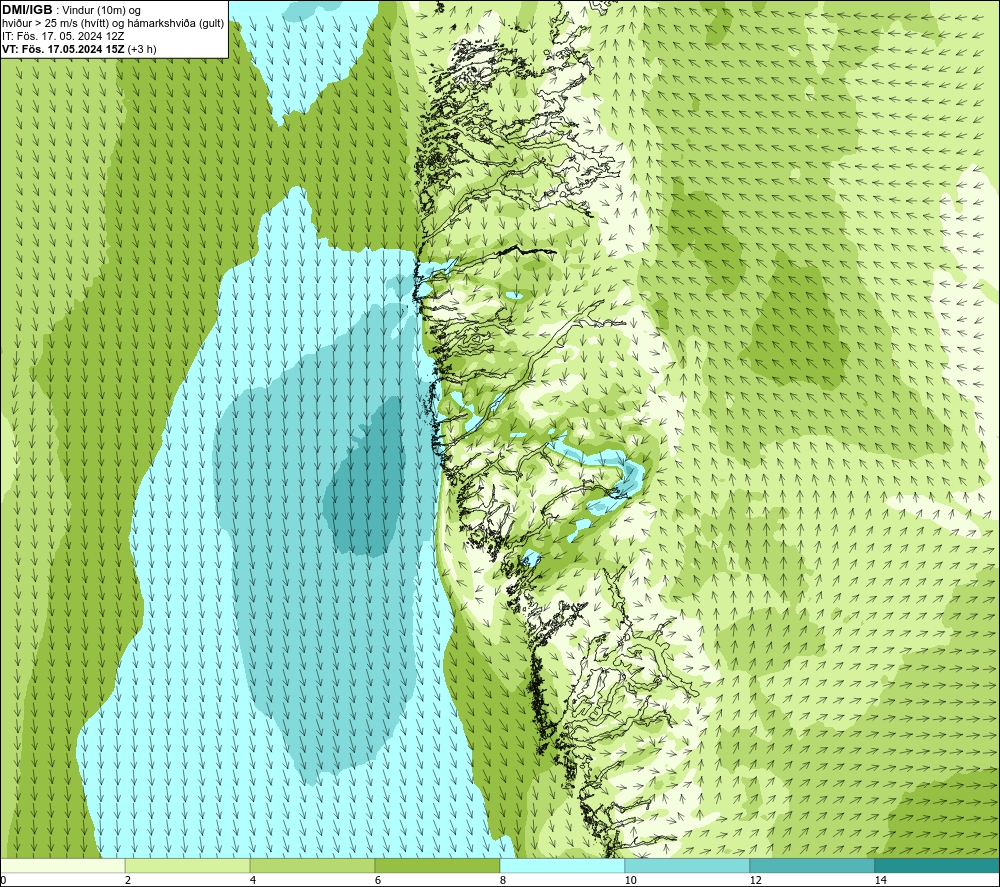
Task: Click the 'IT: Fös. 17. 05. 2024 12Z' line
Action: tap(63, 36)
